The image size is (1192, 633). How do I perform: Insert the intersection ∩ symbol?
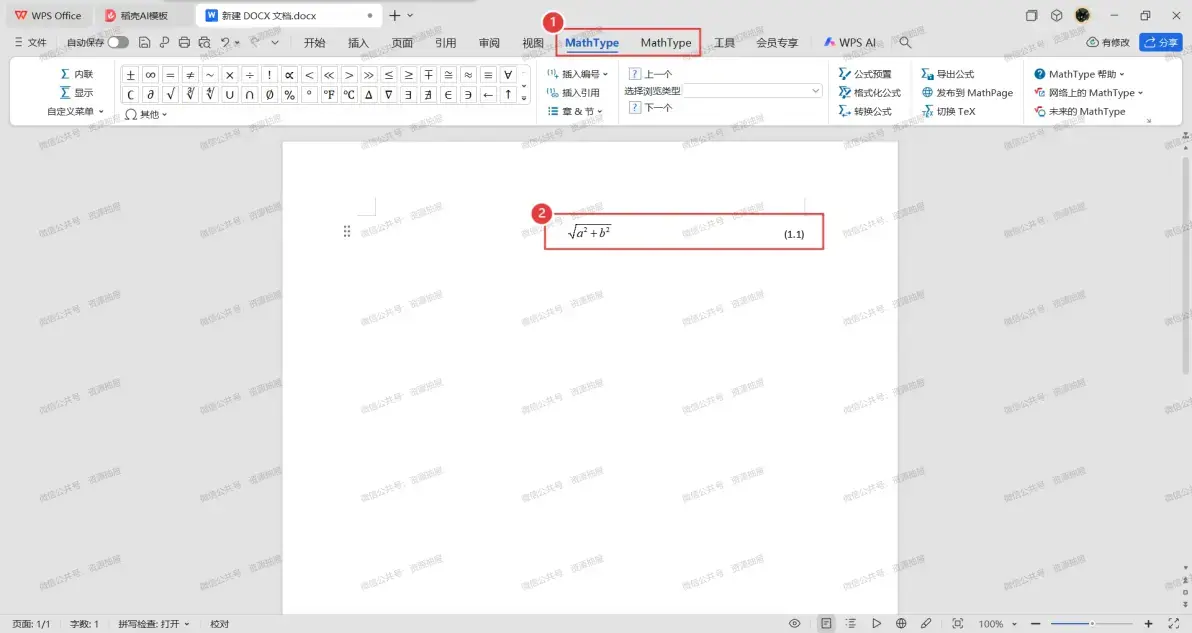[x=249, y=94]
